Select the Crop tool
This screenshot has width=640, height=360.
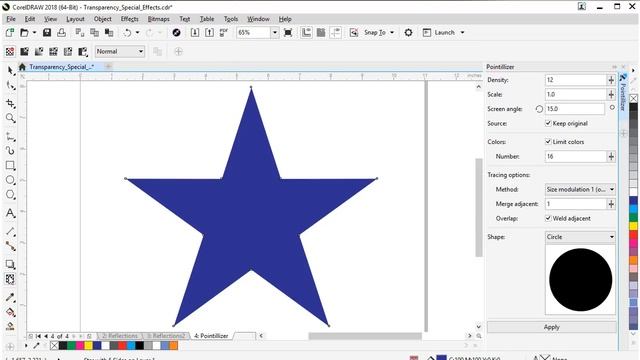point(10,103)
